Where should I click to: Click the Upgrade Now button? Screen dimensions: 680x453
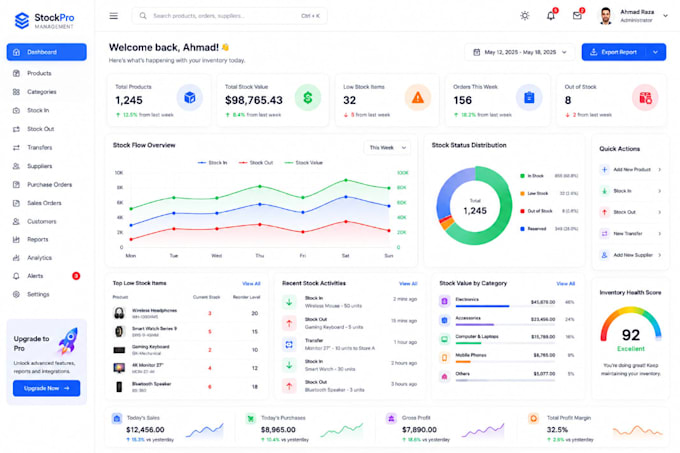(x=46, y=388)
